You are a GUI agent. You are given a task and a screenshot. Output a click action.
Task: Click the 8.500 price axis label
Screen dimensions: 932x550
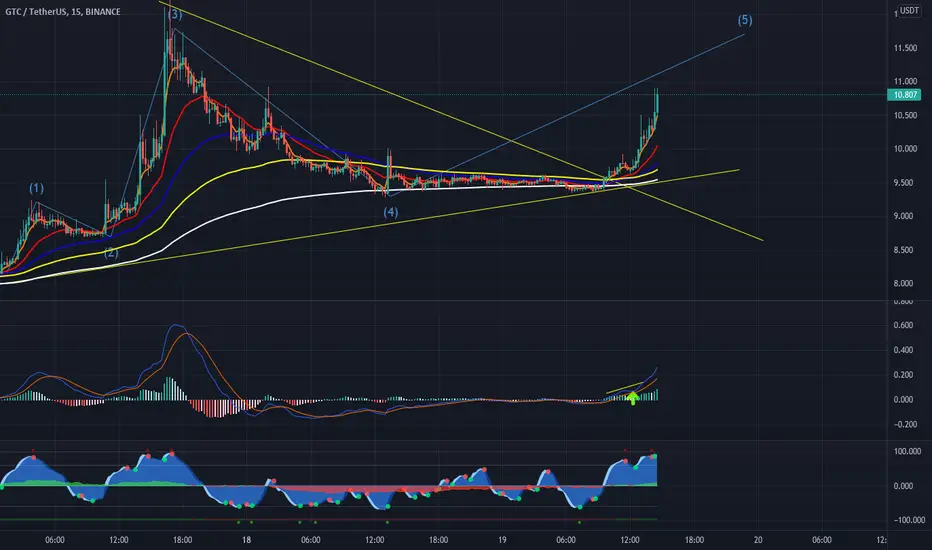(905, 250)
